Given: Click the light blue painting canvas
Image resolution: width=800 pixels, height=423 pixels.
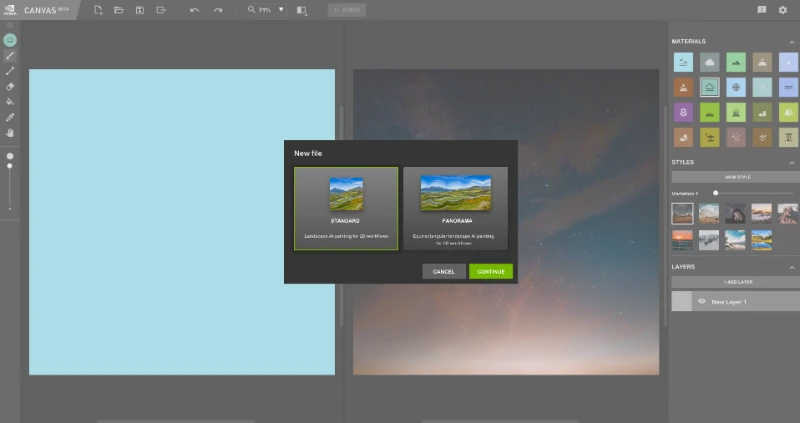Looking at the screenshot, I should click(x=182, y=222).
